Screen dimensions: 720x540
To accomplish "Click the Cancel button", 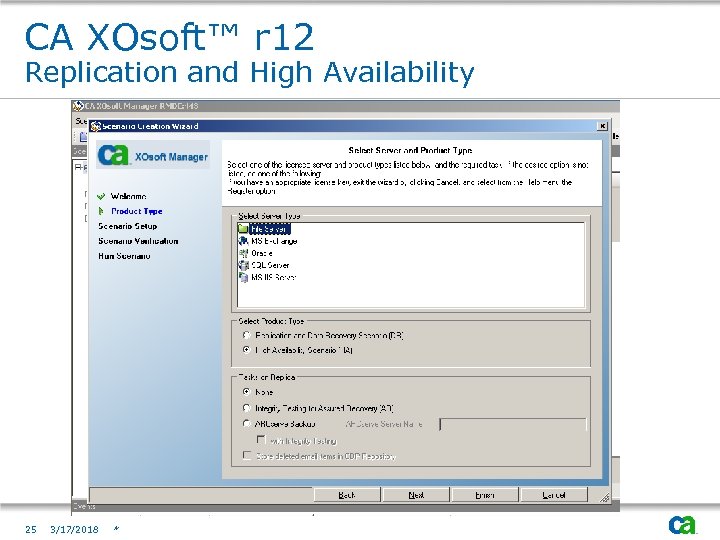I will (554, 495).
